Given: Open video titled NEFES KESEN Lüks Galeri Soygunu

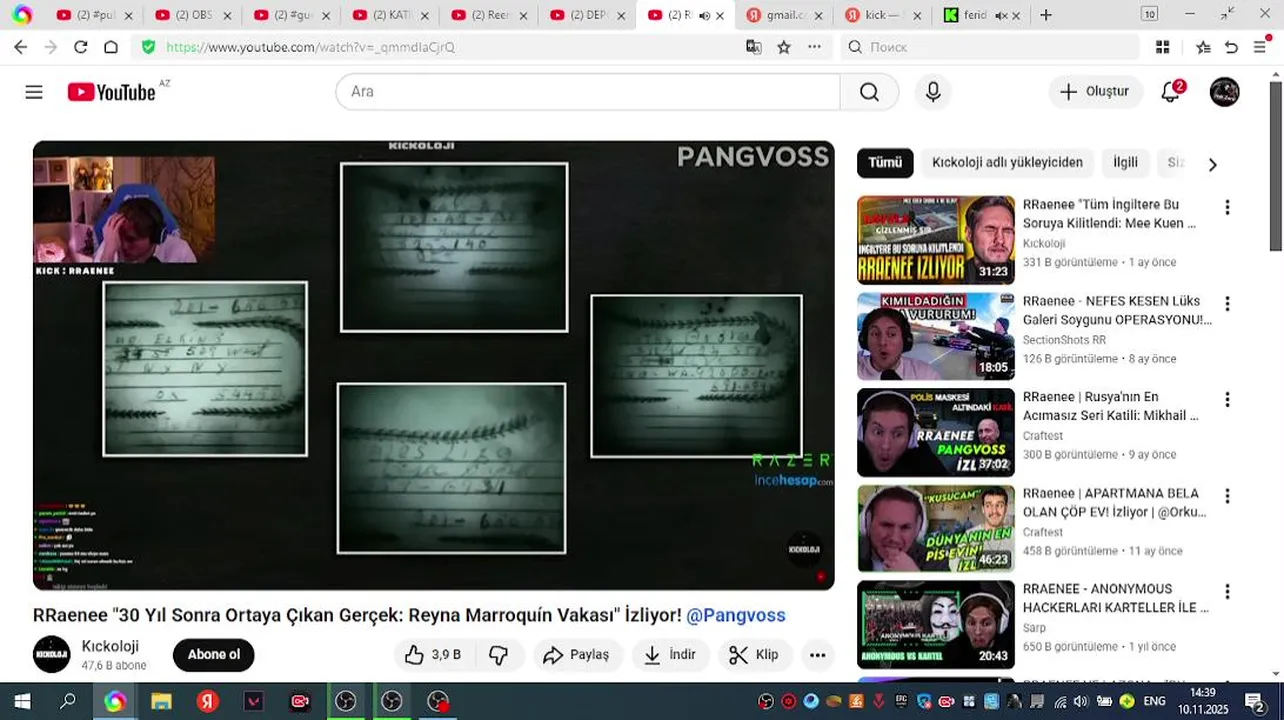Looking at the screenshot, I should [1116, 311].
